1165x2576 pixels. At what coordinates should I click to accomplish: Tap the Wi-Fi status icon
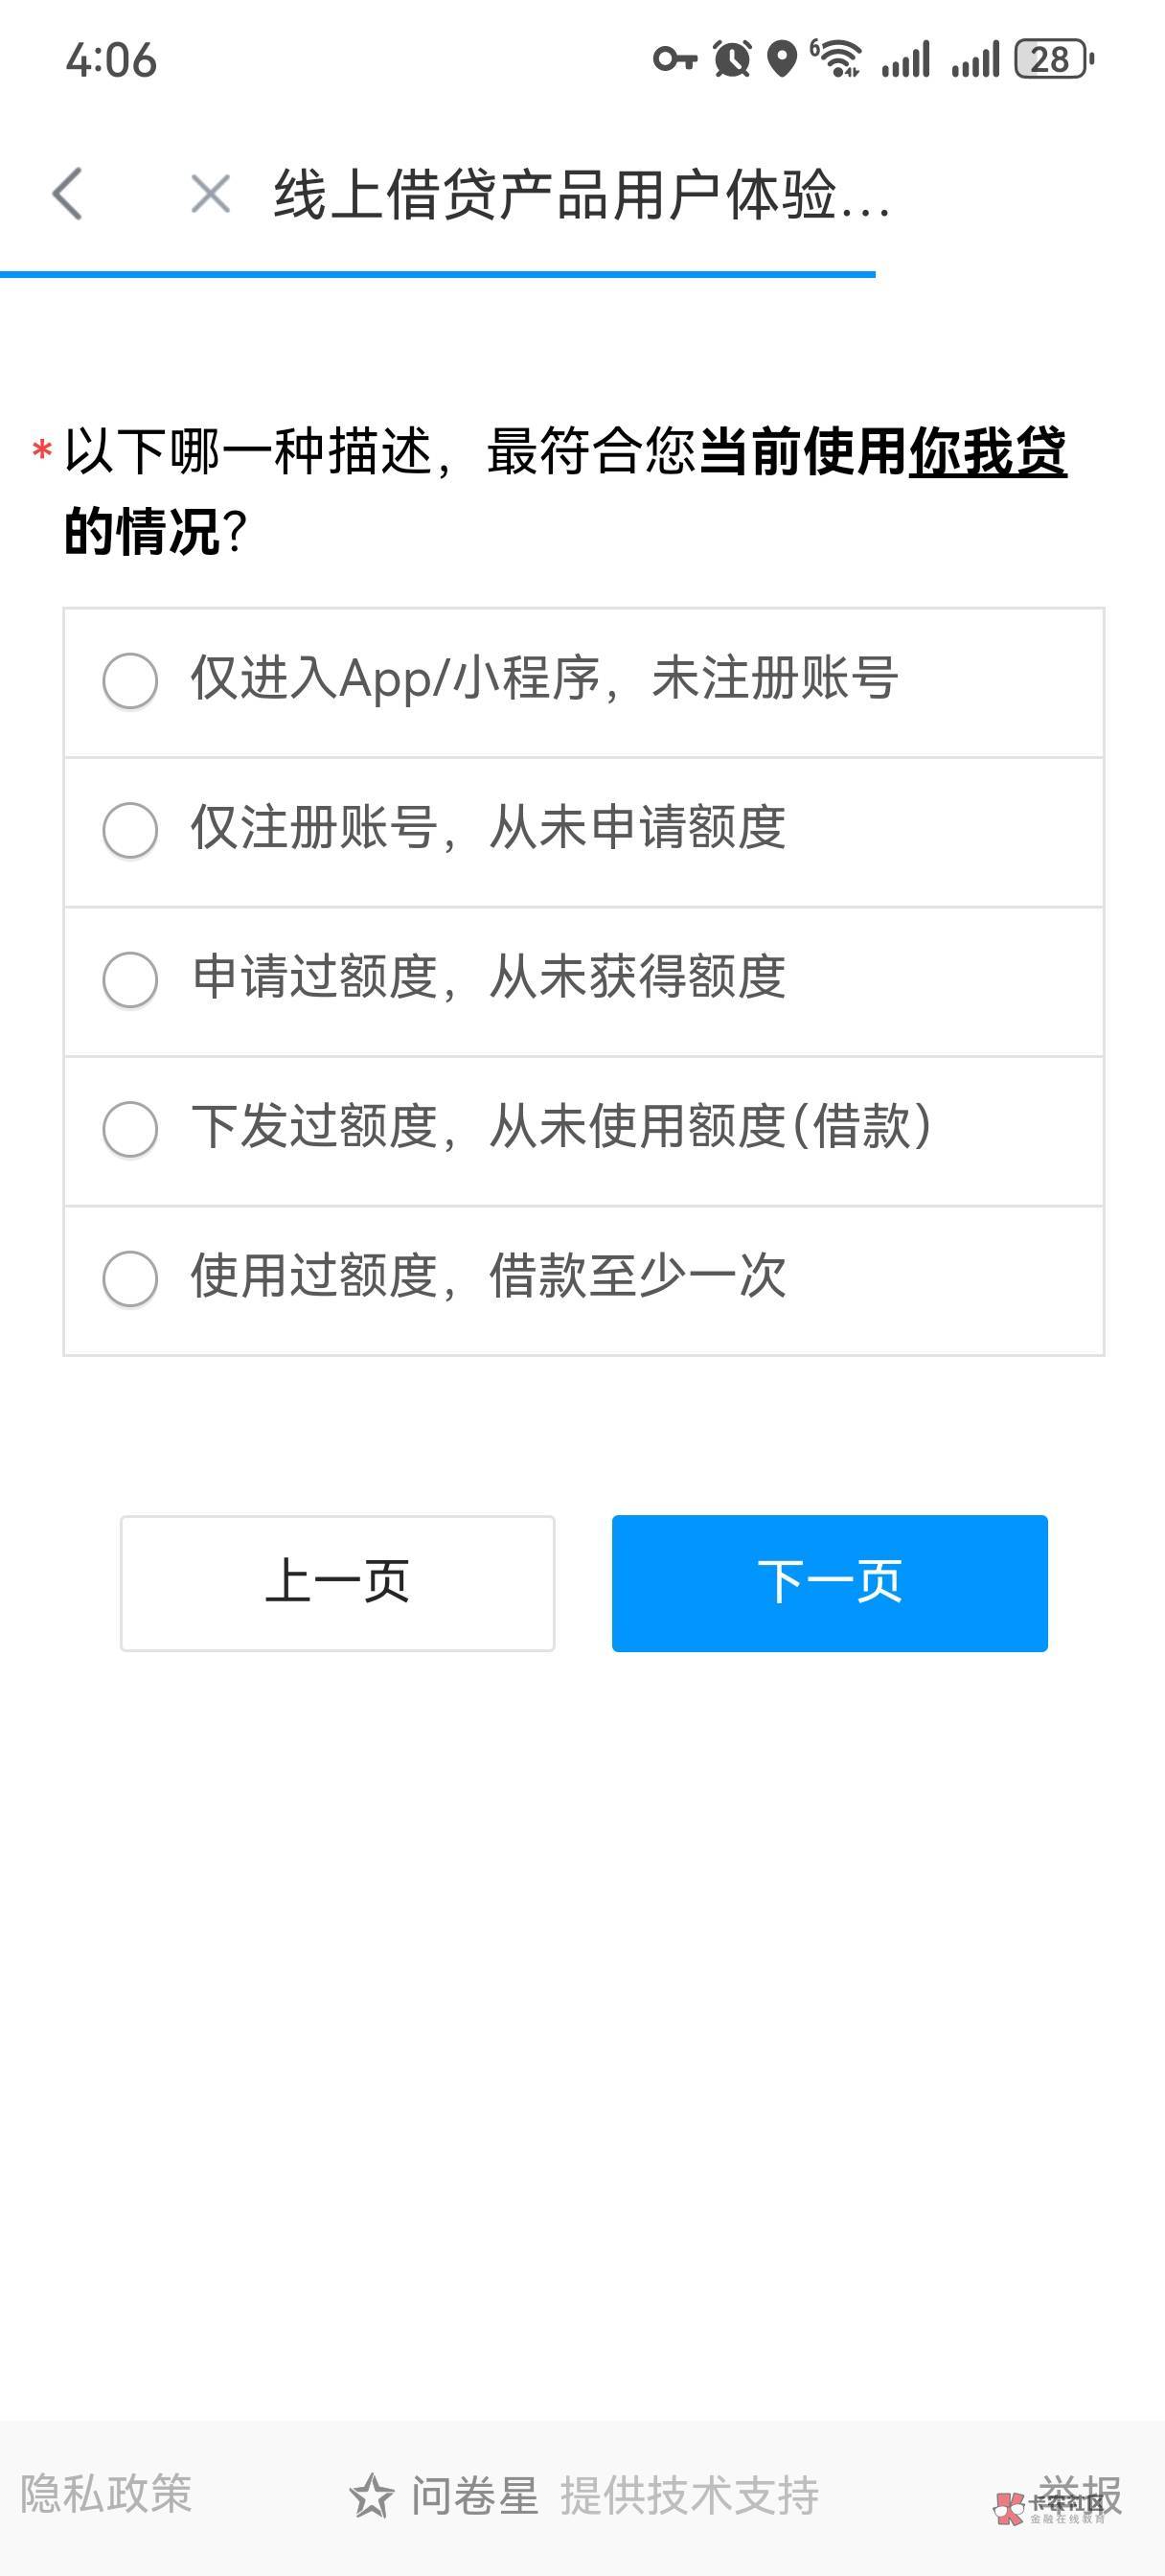click(x=836, y=59)
